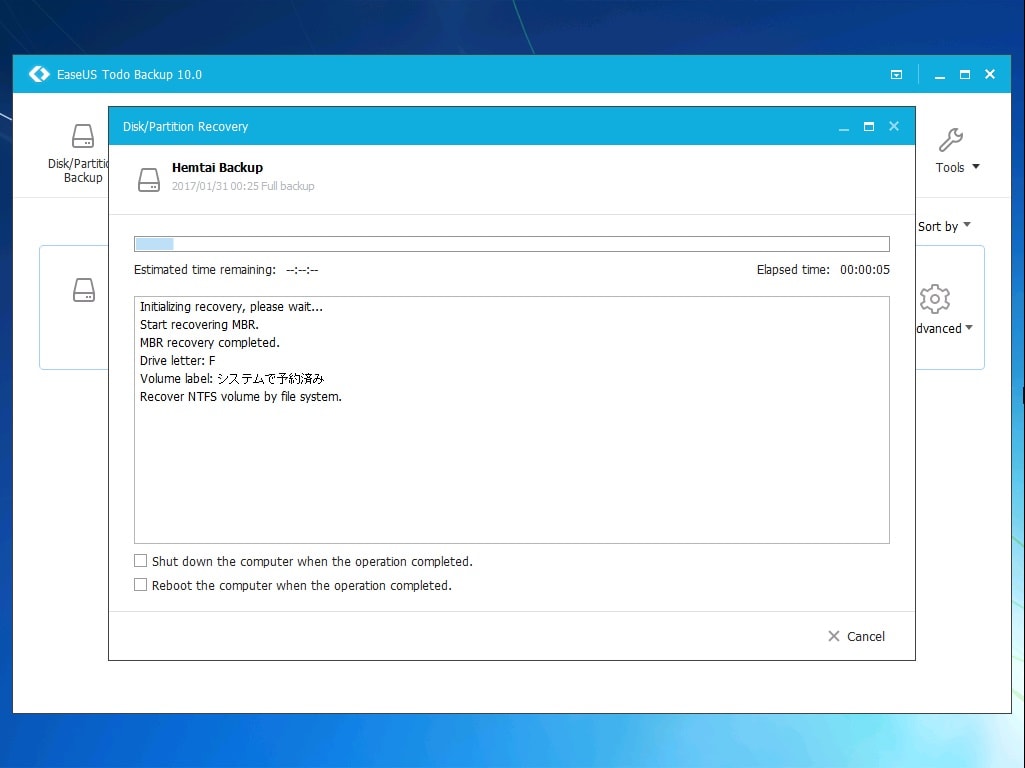This screenshot has width=1025, height=768.
Task: Click the 'Drive letter: F' log line
Action: pos(178,361)
